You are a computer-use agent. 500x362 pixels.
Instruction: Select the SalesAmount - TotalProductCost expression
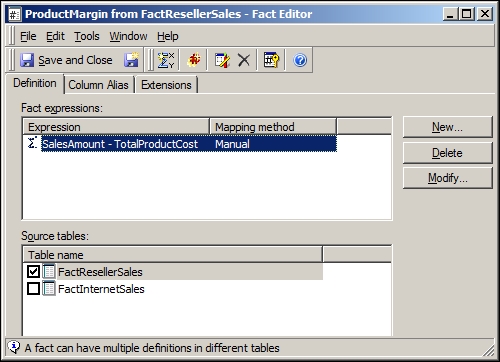coord(120,144)
